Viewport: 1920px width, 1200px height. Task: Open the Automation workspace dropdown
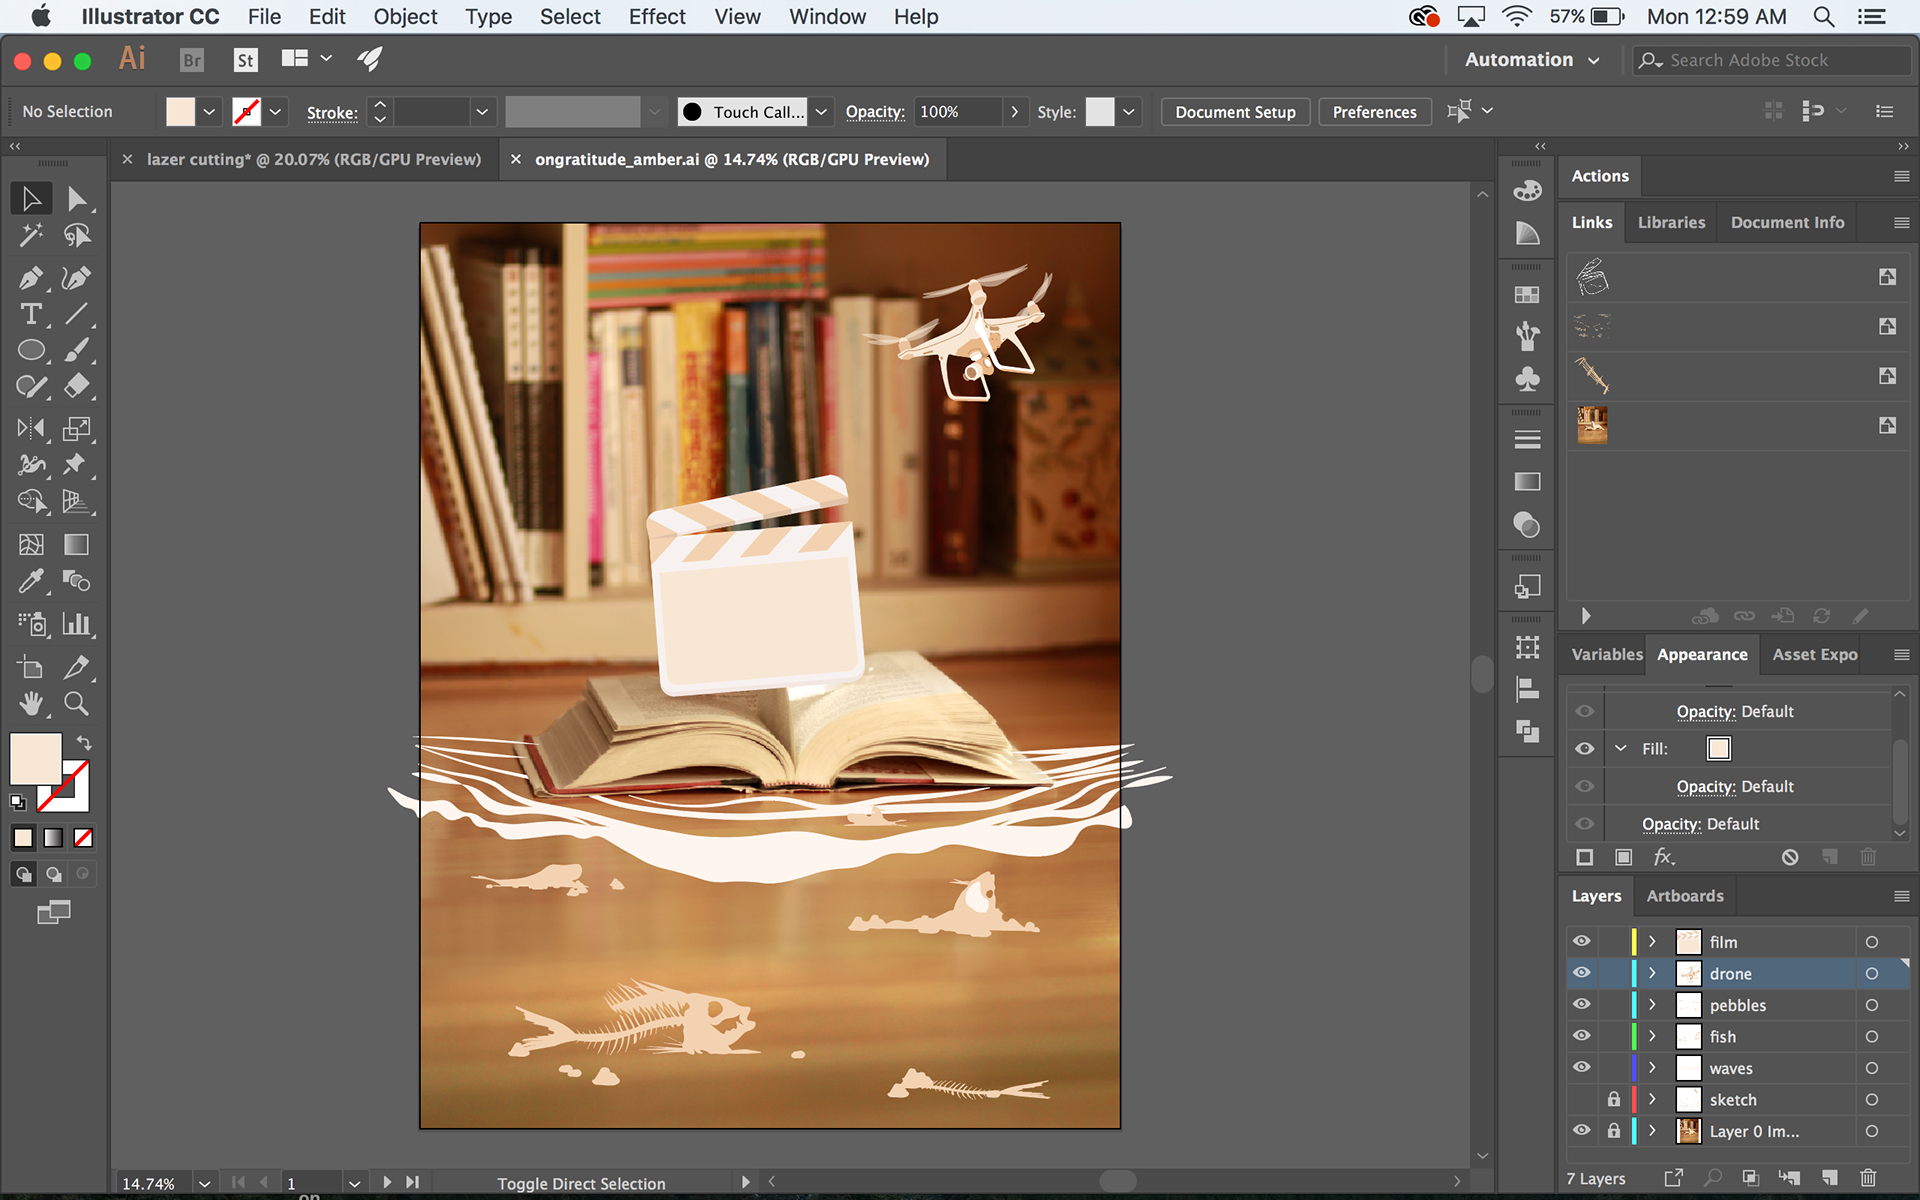[1531, 60]
